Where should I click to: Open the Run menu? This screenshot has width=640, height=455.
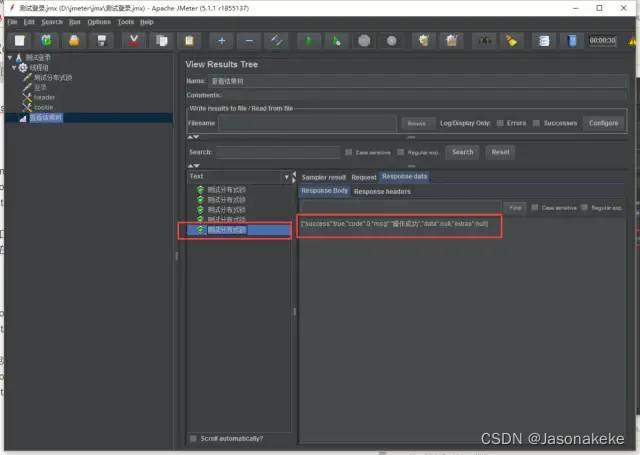pos(74,22)
